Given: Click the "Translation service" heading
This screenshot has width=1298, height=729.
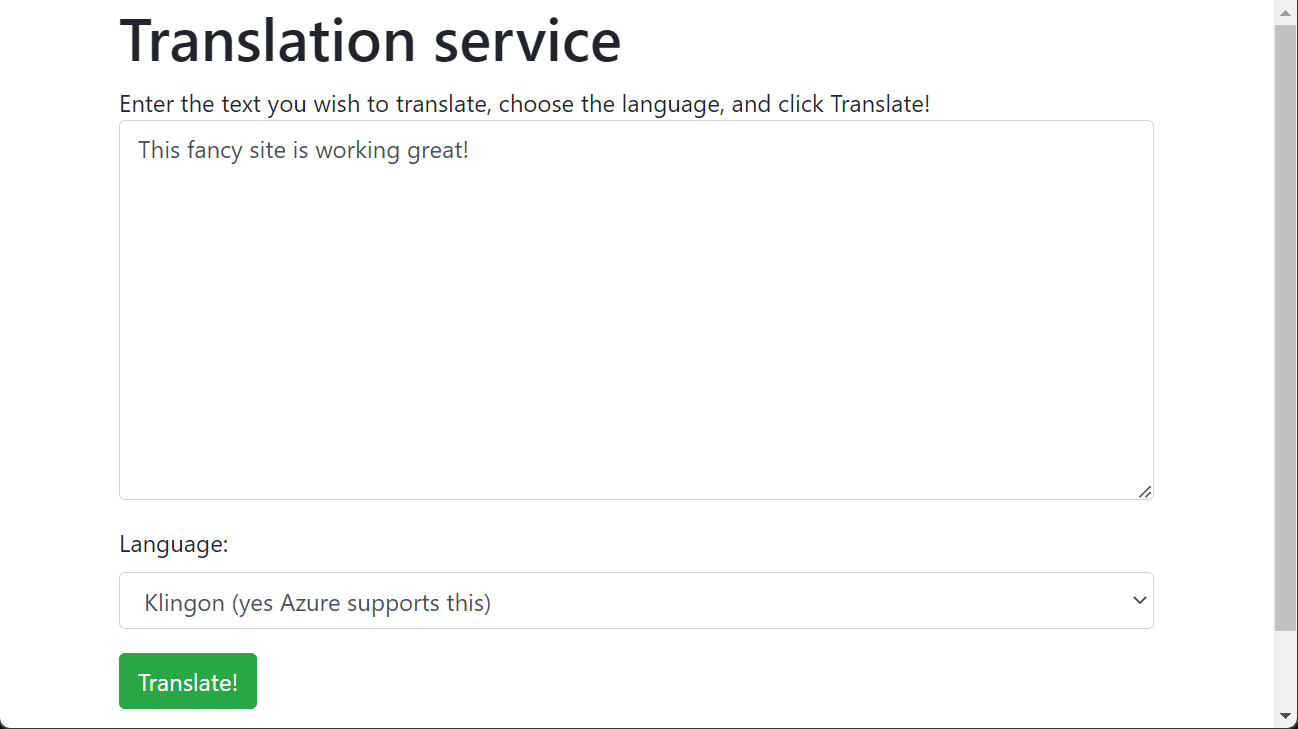Looking at the screenshot, I should point(370,41).
